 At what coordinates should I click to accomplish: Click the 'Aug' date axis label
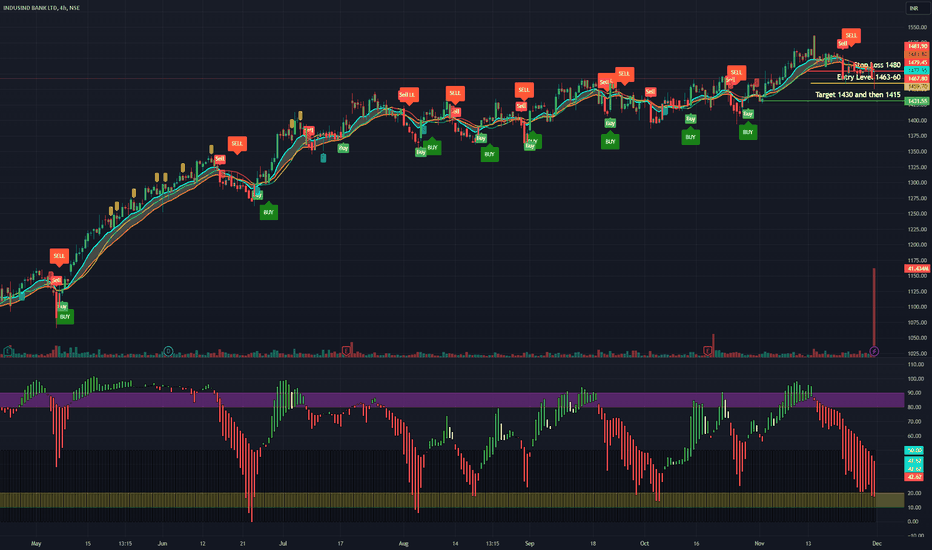(x=404, y=543)
